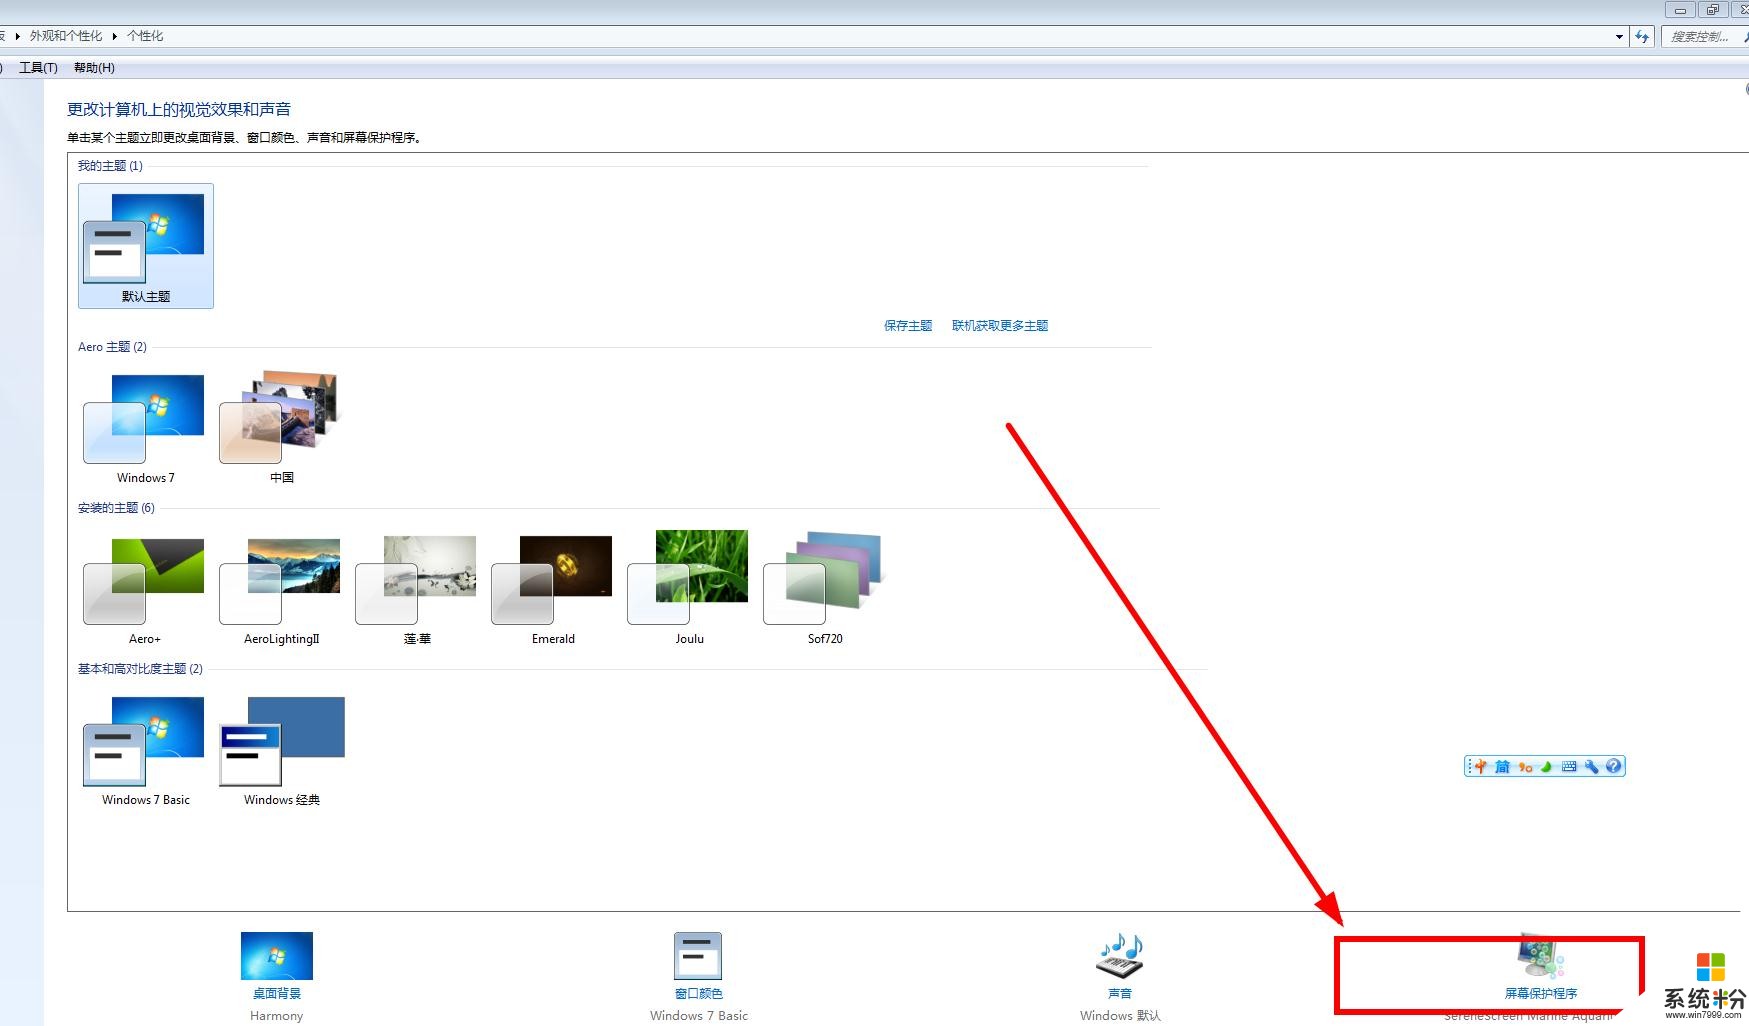Click the 我的主题 (1) group header
This screenshot has height=1026, width=1749.
point(110,166)
